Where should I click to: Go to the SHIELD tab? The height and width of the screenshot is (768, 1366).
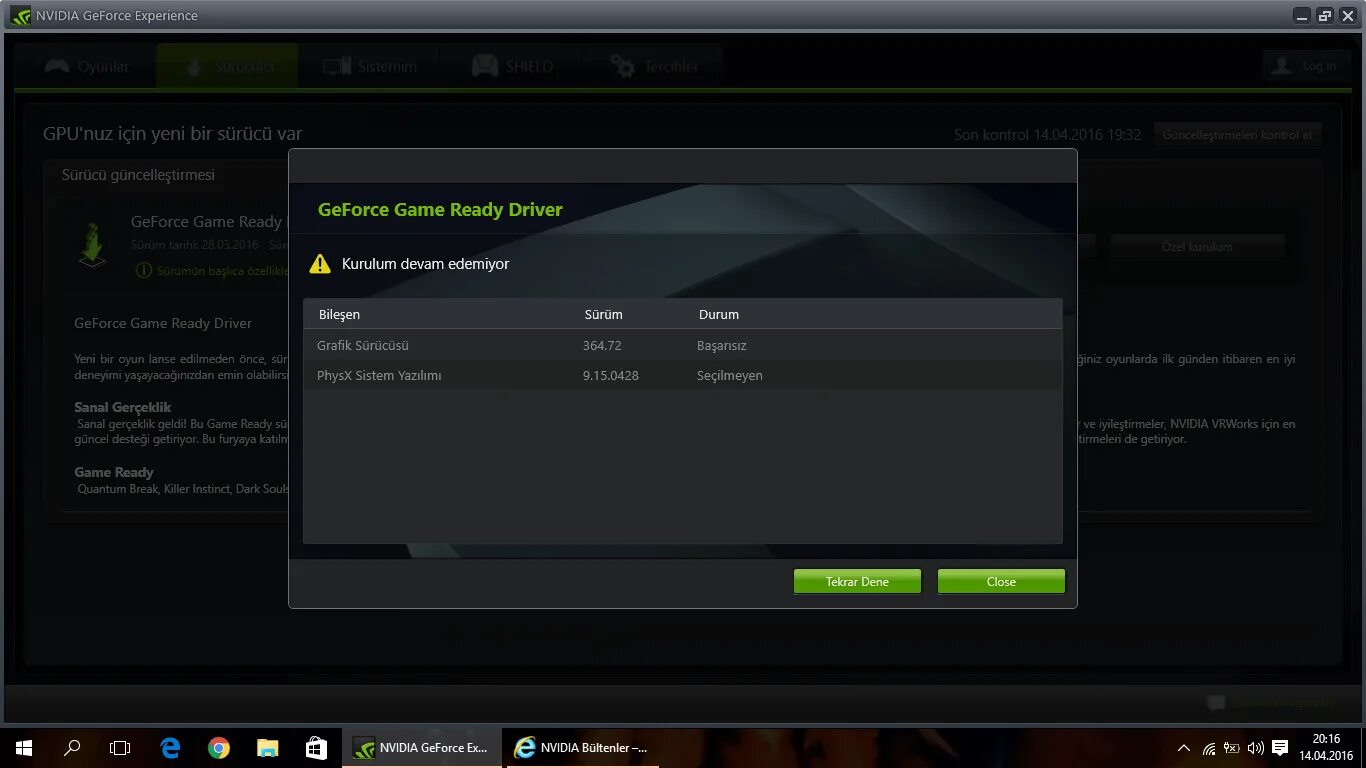pos(511,67)
